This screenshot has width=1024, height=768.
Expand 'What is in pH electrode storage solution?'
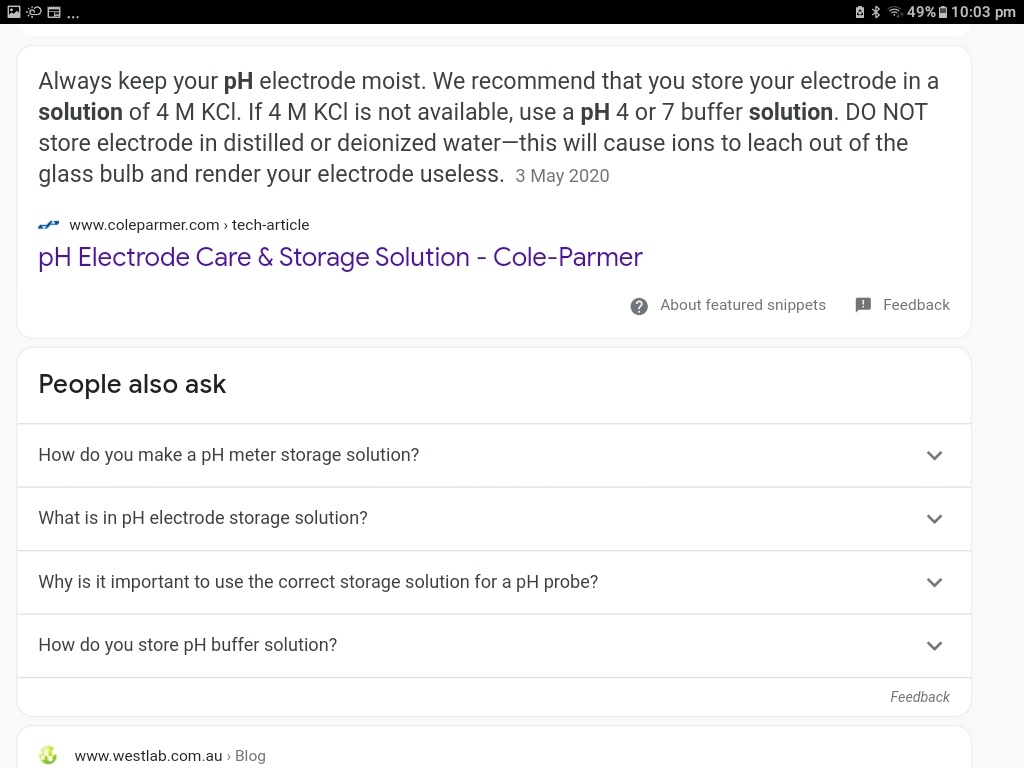pyautogui.click(x=494, y=519)
